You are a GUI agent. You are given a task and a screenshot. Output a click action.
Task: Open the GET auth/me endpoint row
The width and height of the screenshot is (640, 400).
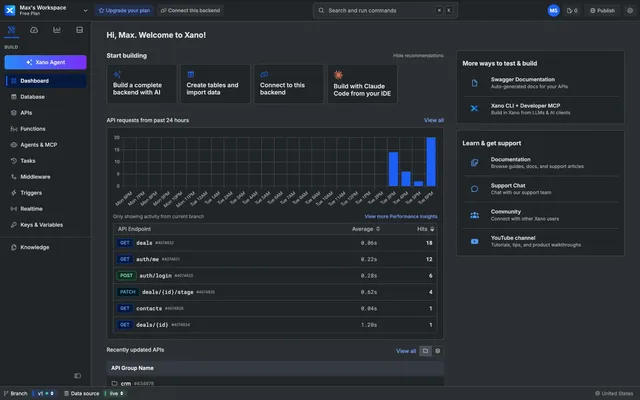(x=275, y=259)
